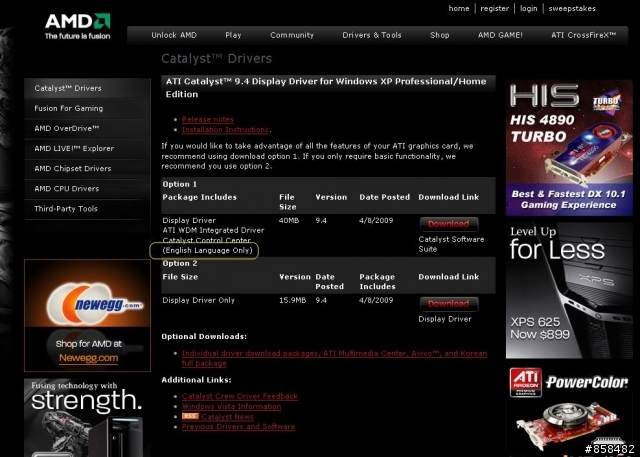Open Windows Vista Information link
The height and width of the screenshot is (457, 640).
click(231, 406)
